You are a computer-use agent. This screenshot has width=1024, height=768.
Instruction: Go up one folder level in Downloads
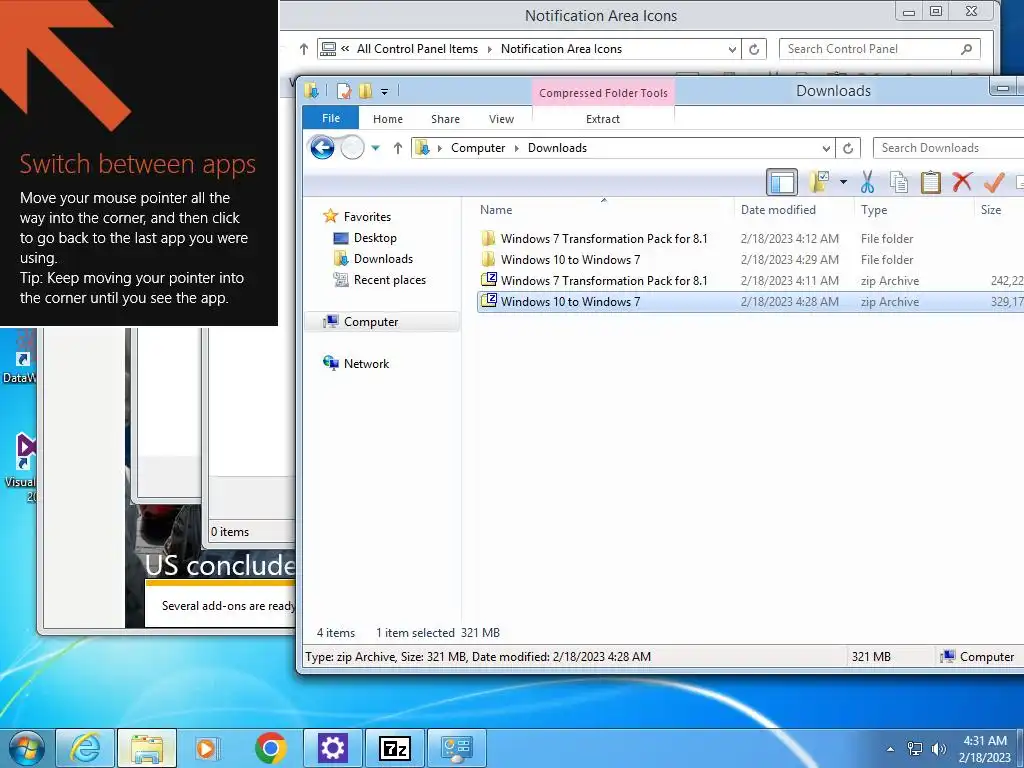coord(398,148)
